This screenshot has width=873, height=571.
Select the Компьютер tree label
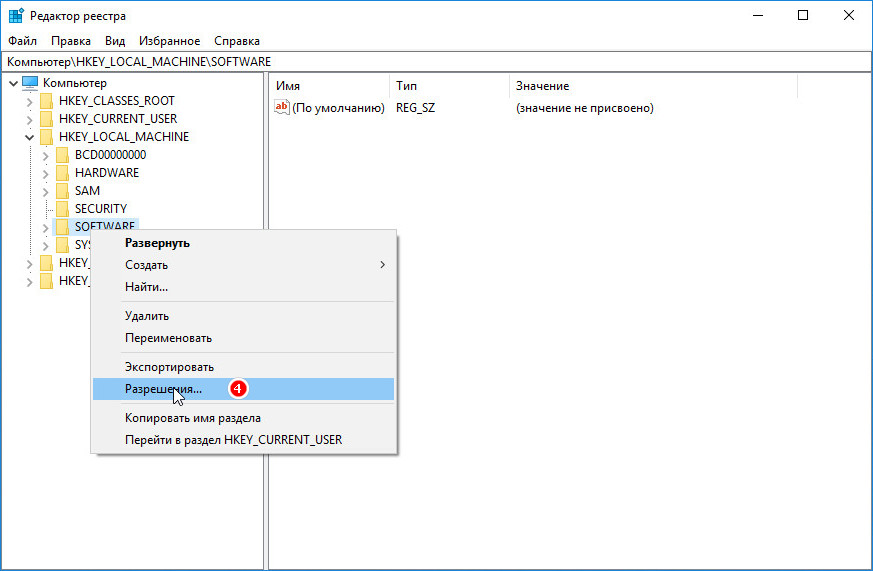75,83
